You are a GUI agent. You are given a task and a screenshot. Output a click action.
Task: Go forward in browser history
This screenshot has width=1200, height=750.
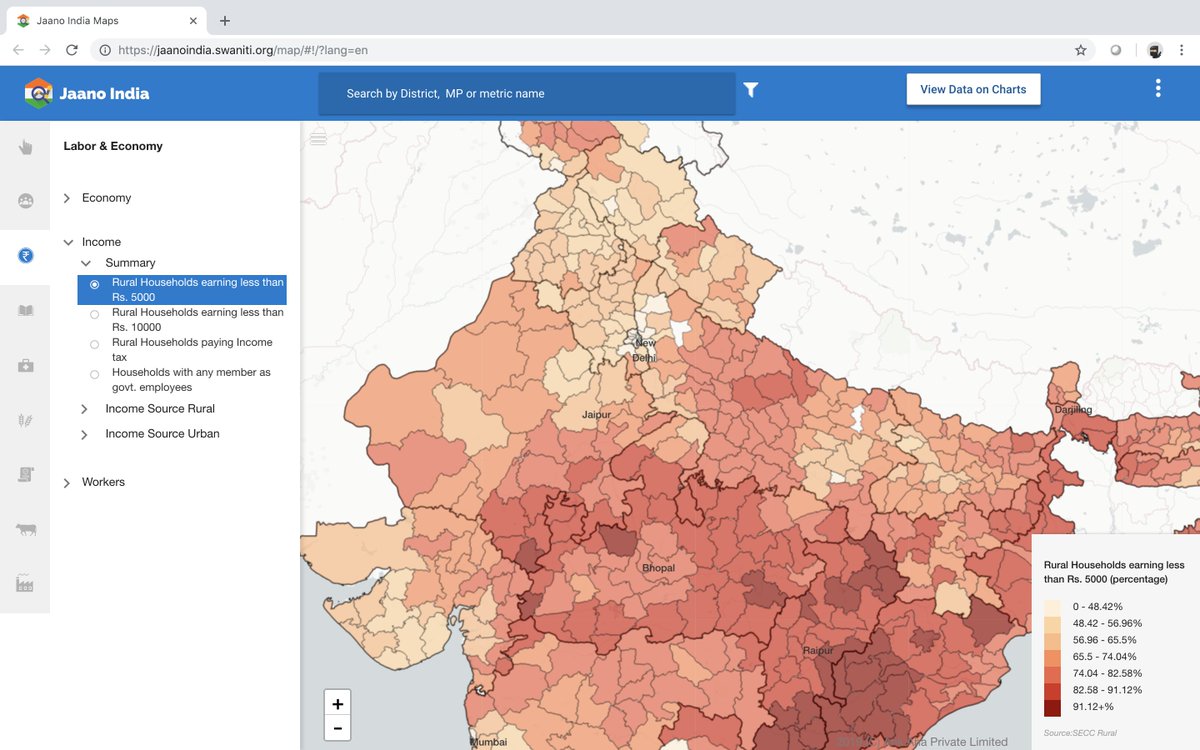point(45,49)
